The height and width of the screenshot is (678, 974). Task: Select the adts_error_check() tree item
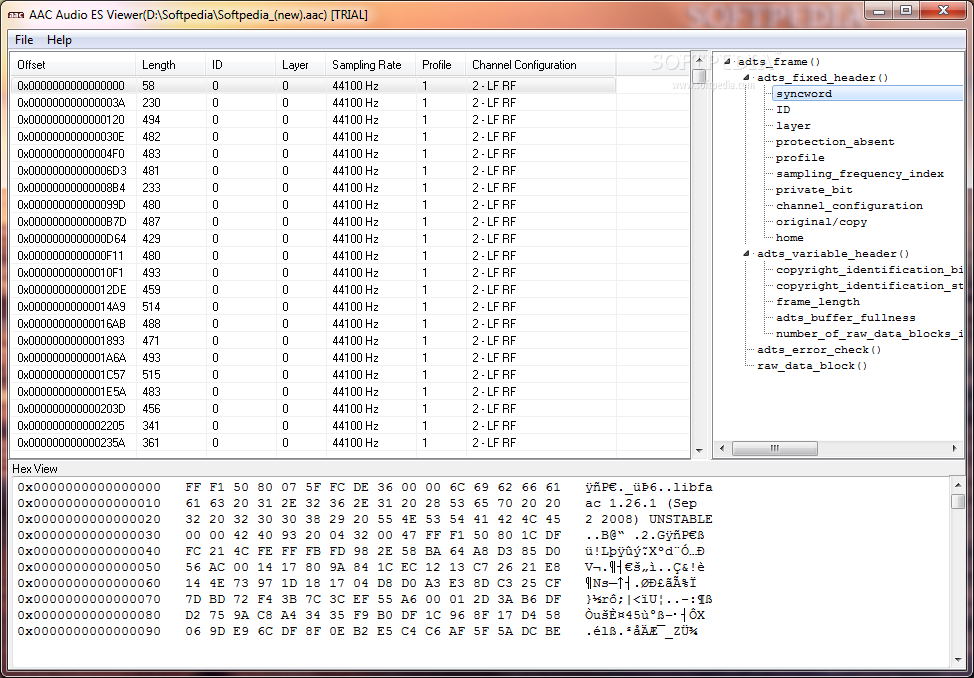[x=819, y=350]
